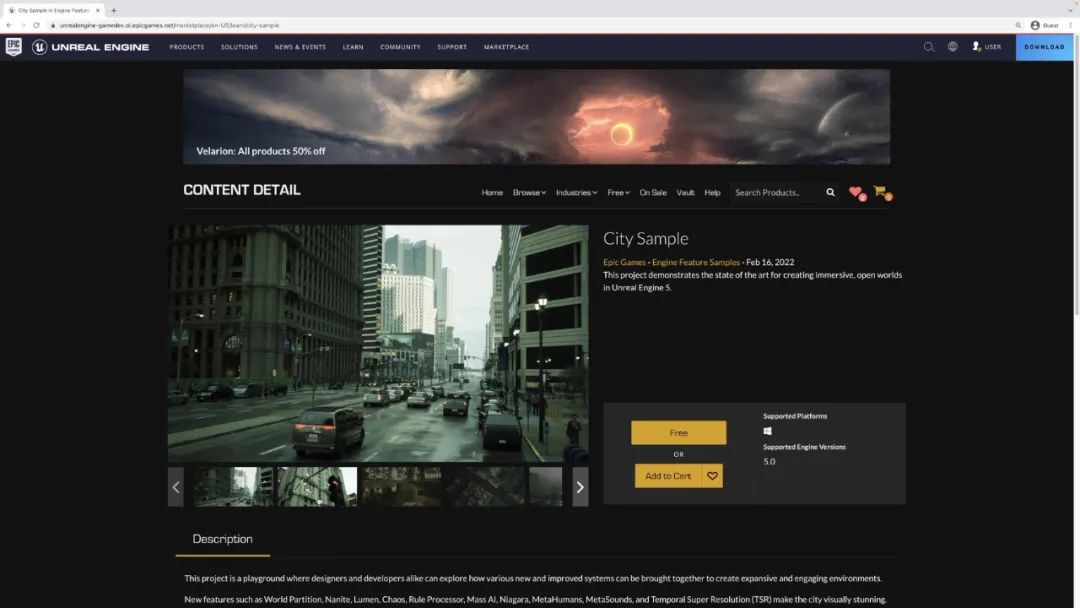The image size is (1080, 608).
Task: Expand the Browse dropdown menu
Action: pos(529,192)
